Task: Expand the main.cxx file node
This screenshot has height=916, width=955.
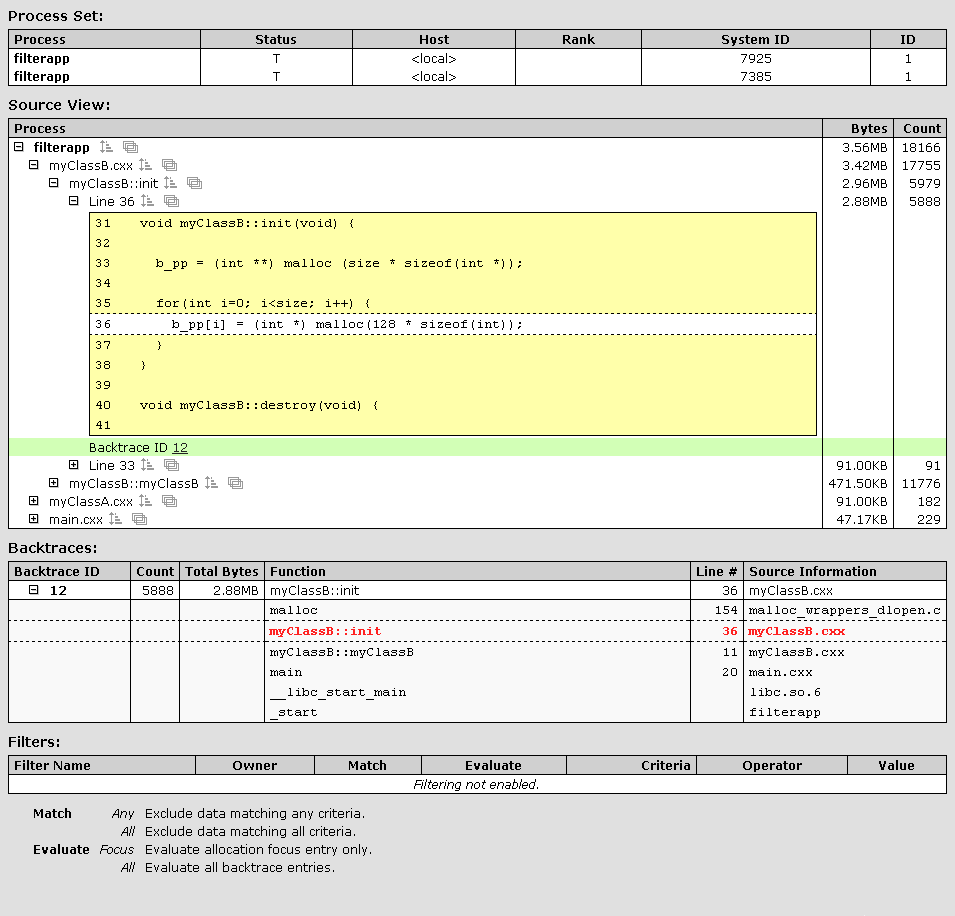Action: pos(34,519)
